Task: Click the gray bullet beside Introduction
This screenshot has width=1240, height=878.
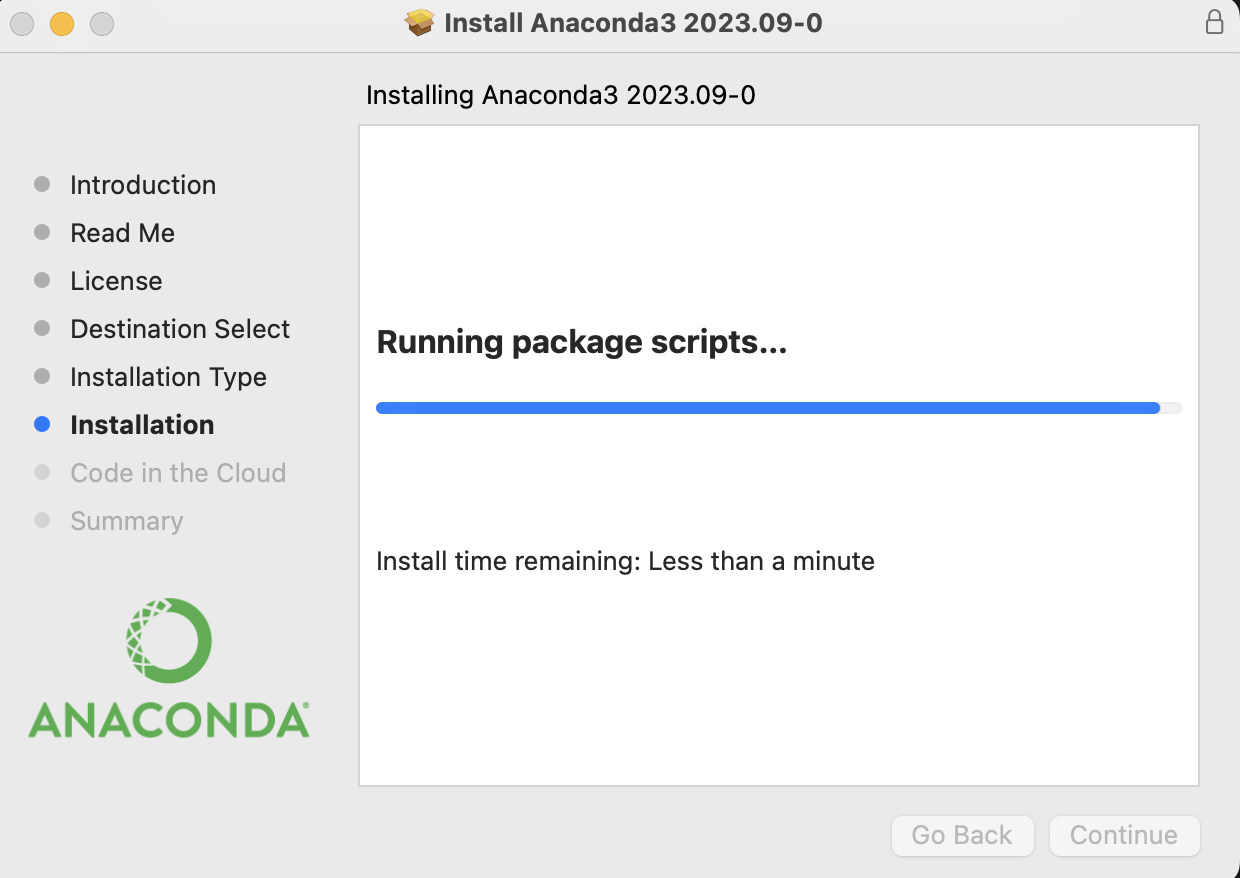Action: tap(42, 184)
